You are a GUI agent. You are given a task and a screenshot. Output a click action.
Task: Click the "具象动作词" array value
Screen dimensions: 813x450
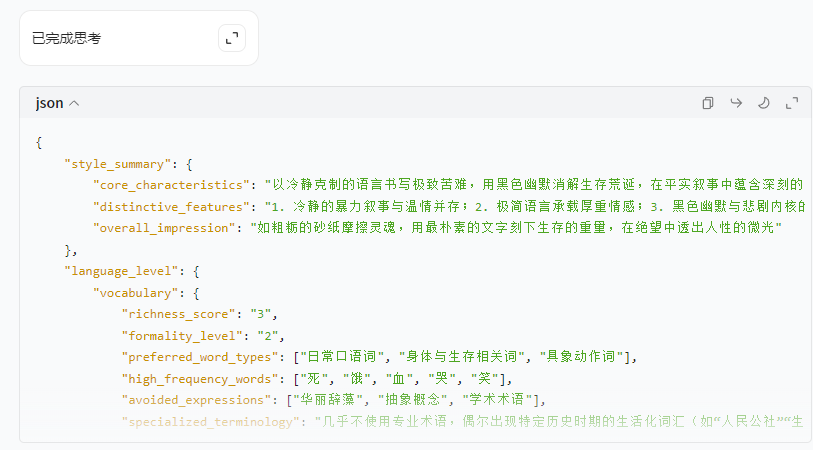581,357
